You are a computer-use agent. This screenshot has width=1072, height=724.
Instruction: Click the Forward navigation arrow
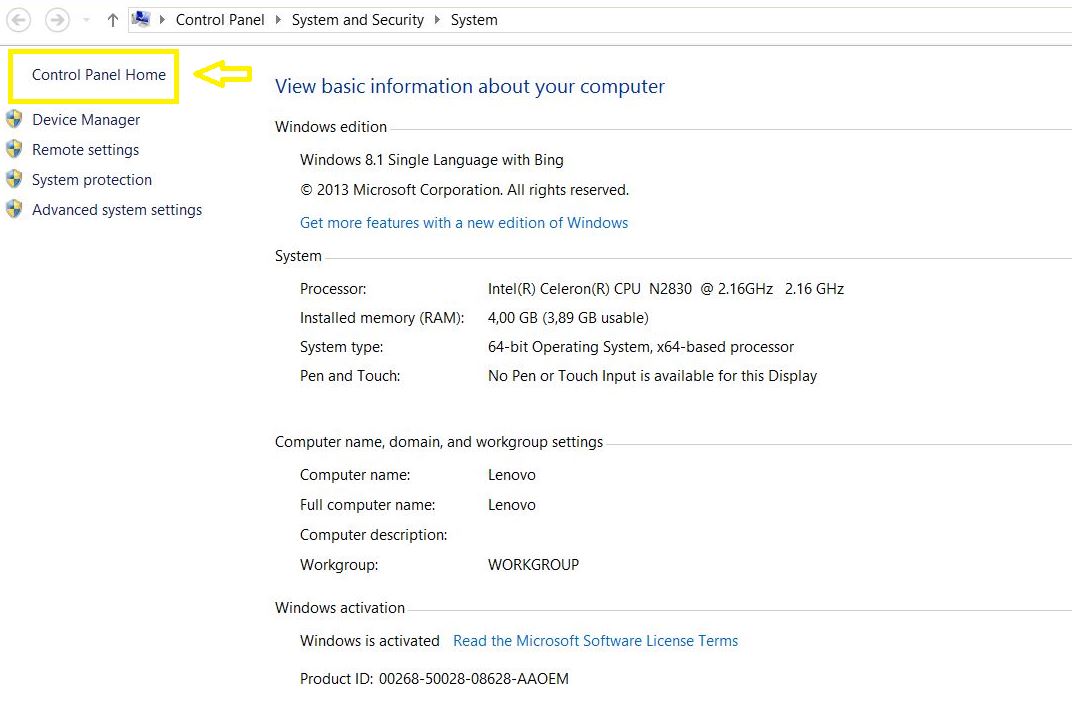point(57,20)
